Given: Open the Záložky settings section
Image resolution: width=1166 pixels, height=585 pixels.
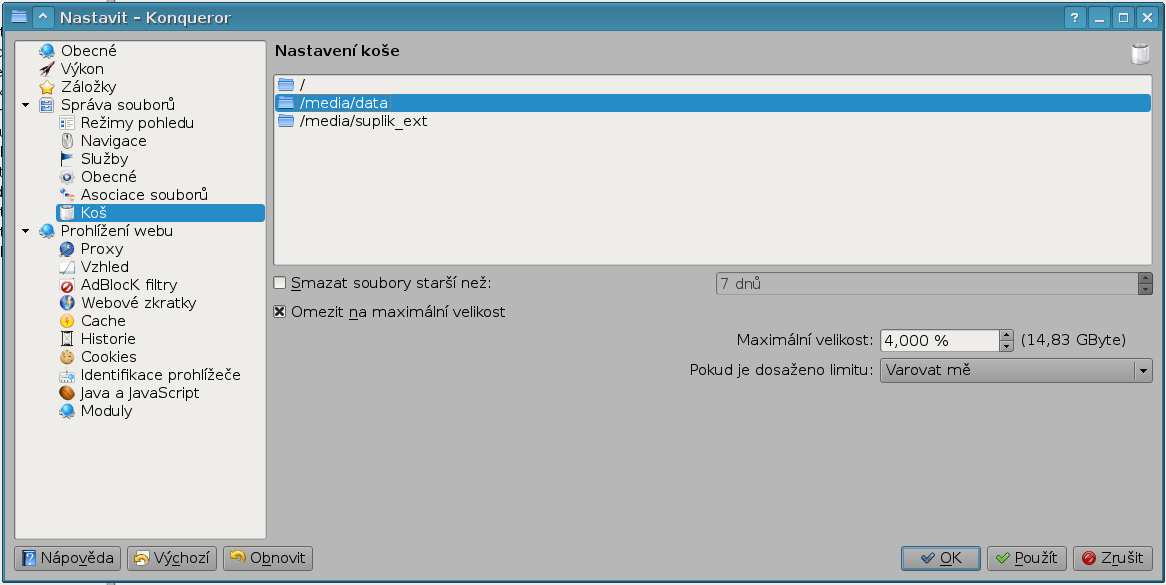Looking at the screenshot, I should click(x=88, y=87).
